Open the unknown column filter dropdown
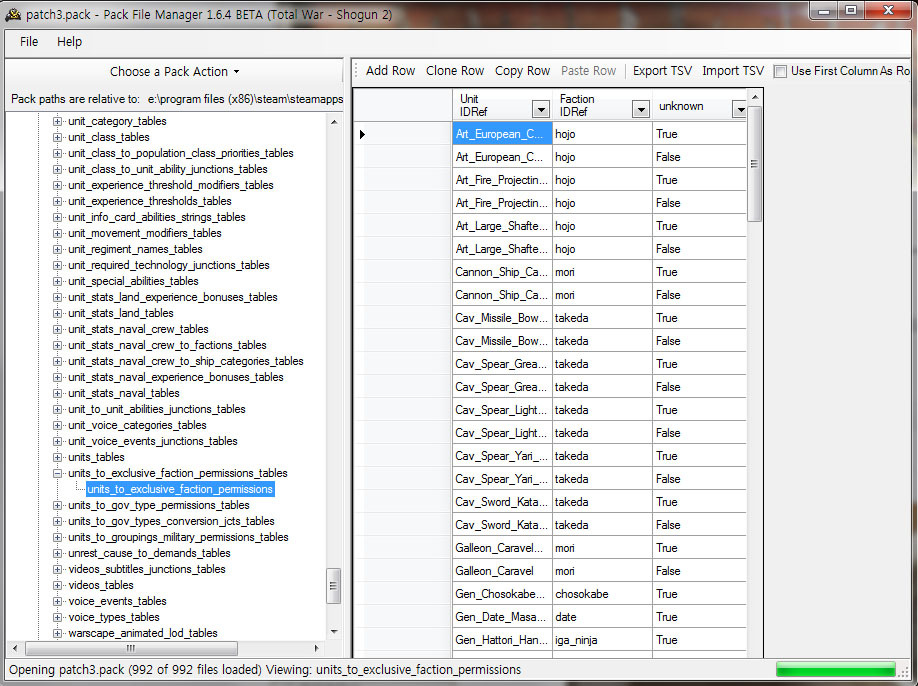 tap(739, 109)
